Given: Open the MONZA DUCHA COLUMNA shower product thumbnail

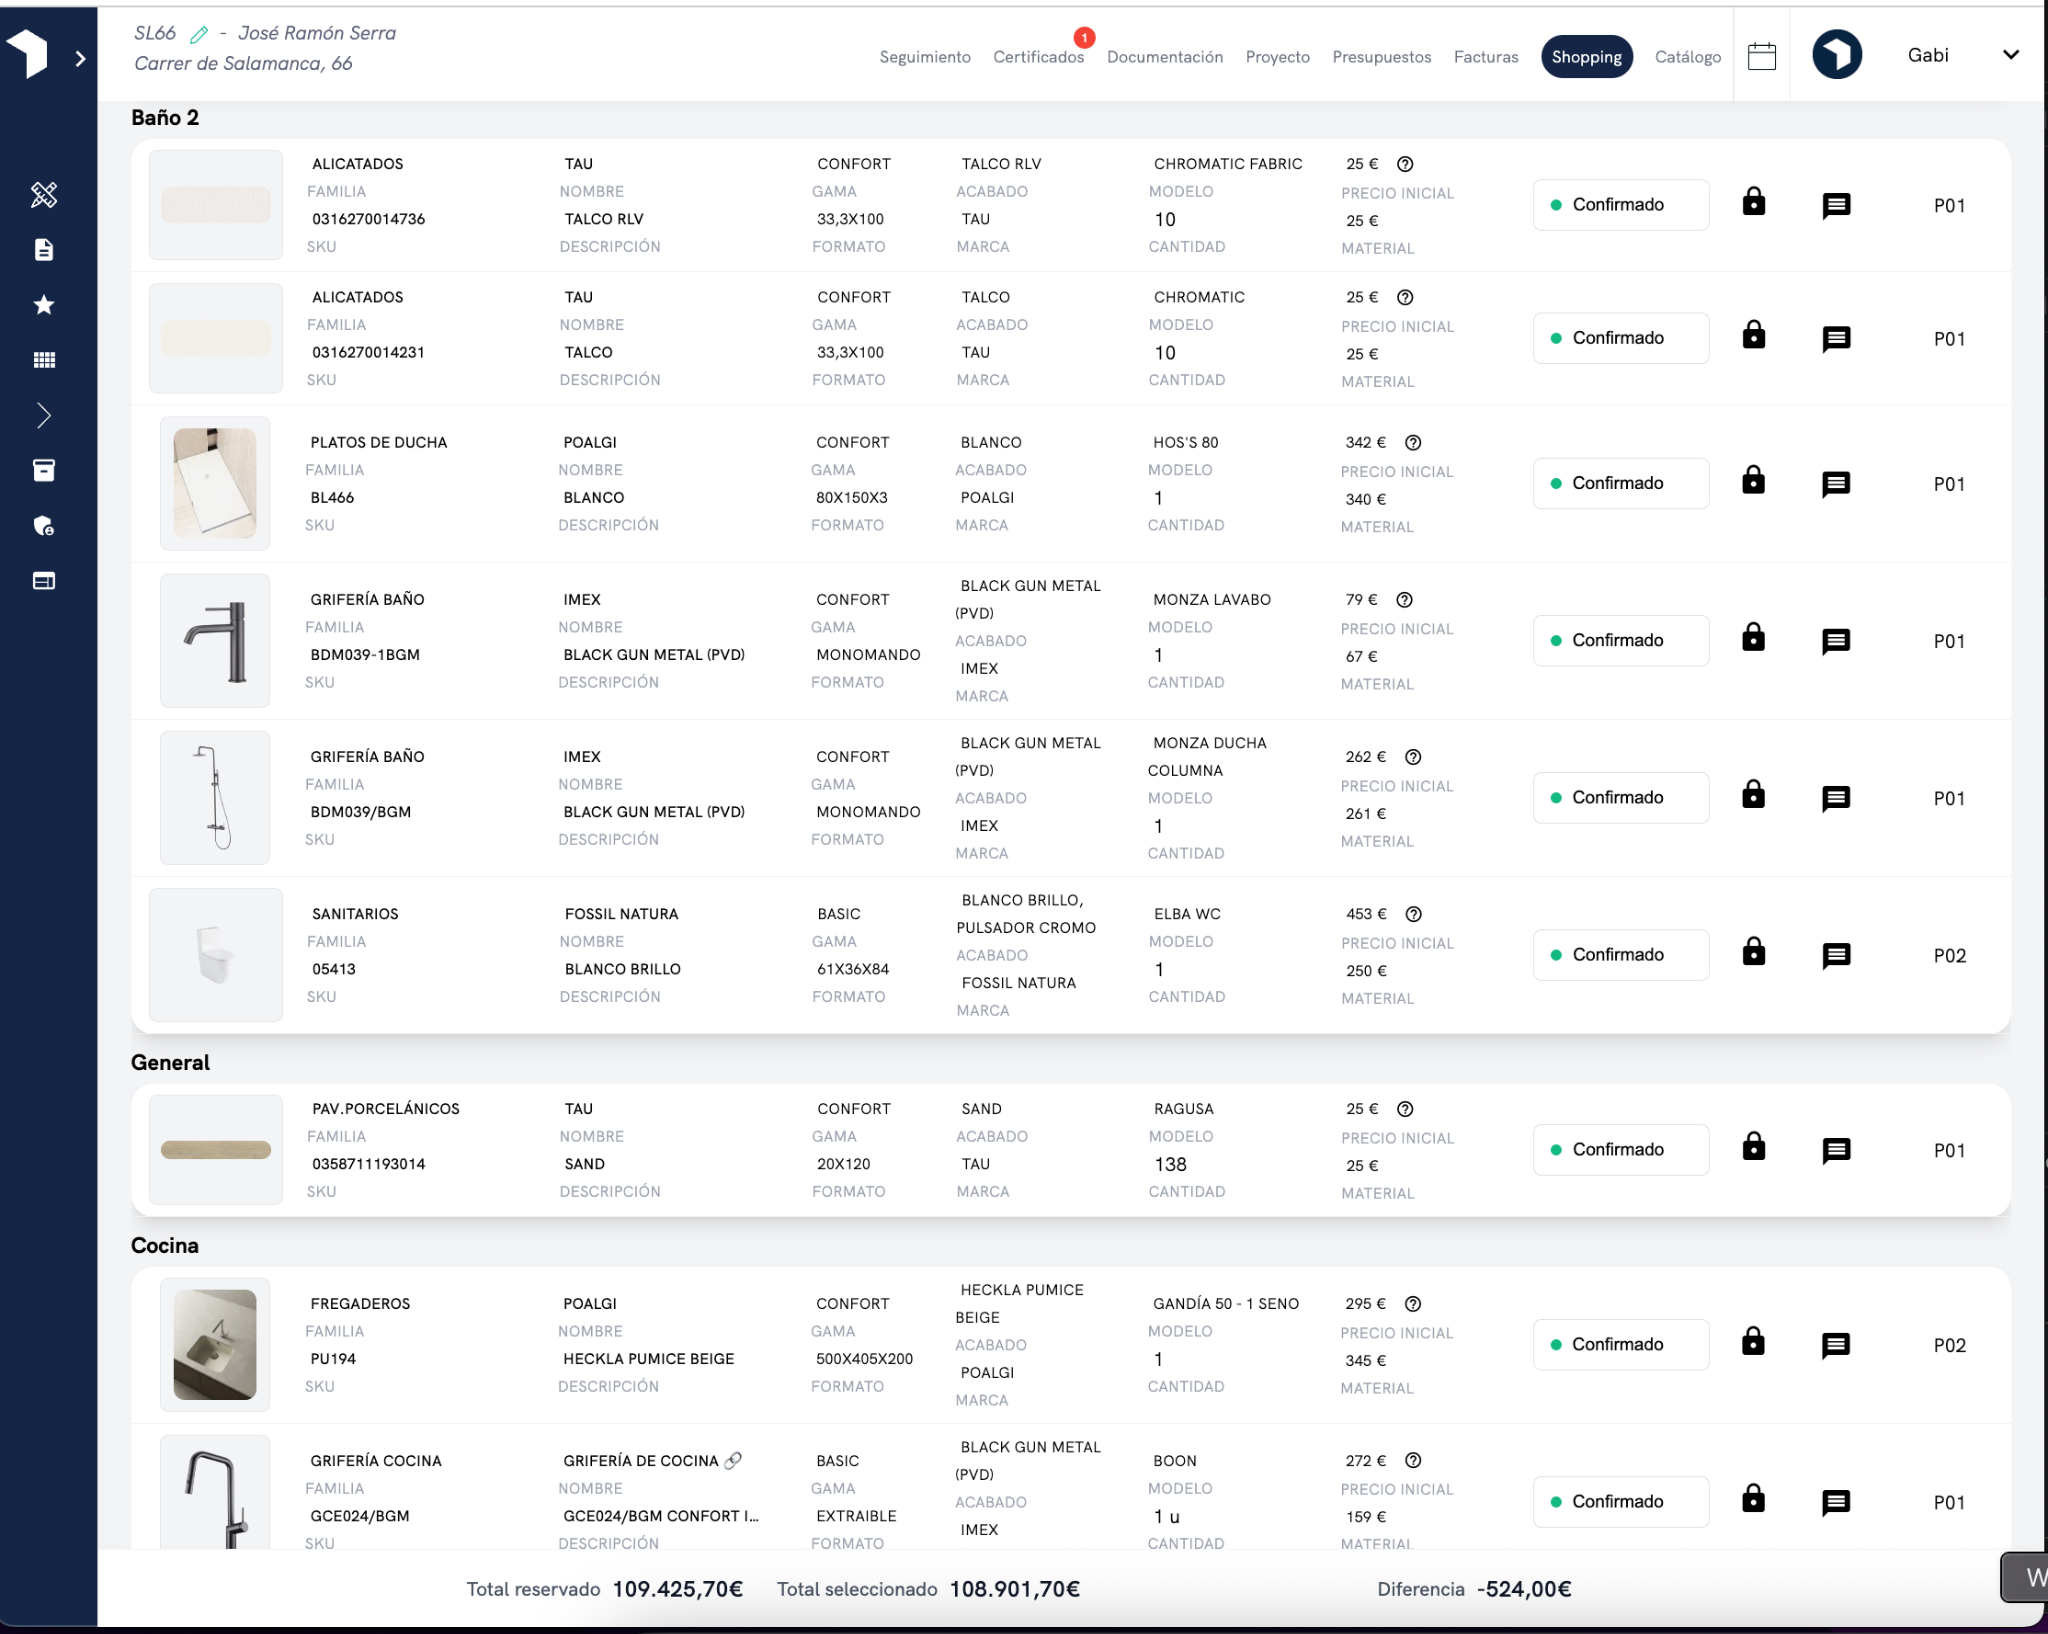Looking at the screenshot, I should [x=215, y=797].
